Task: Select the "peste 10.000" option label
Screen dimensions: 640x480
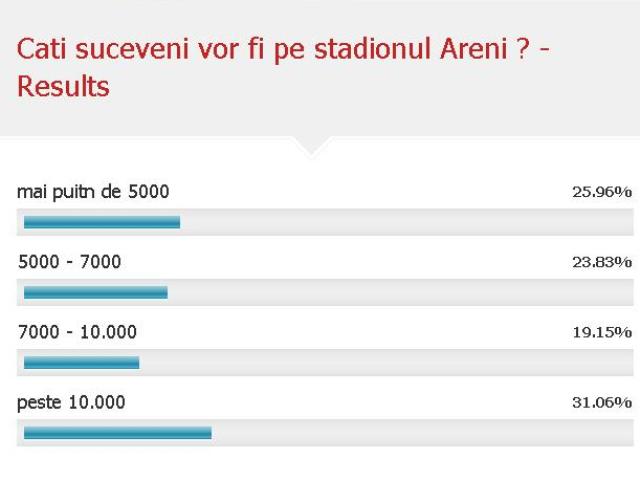Action: coord(72,402)
